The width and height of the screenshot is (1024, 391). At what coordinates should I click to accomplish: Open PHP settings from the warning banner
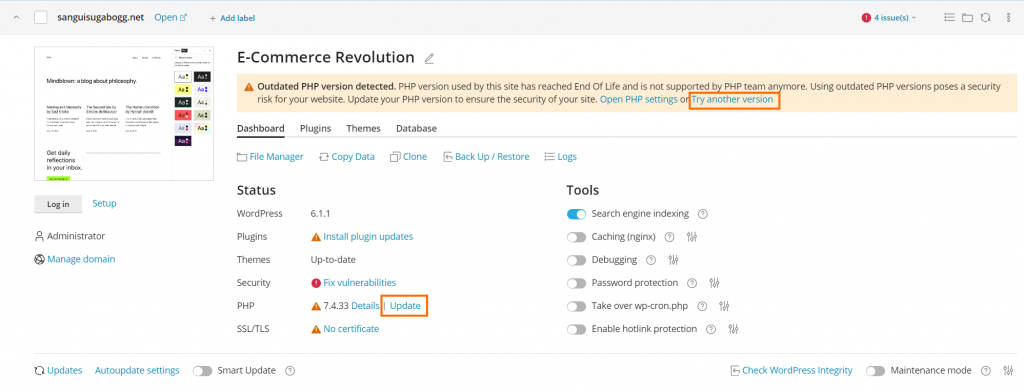point(639,100)
